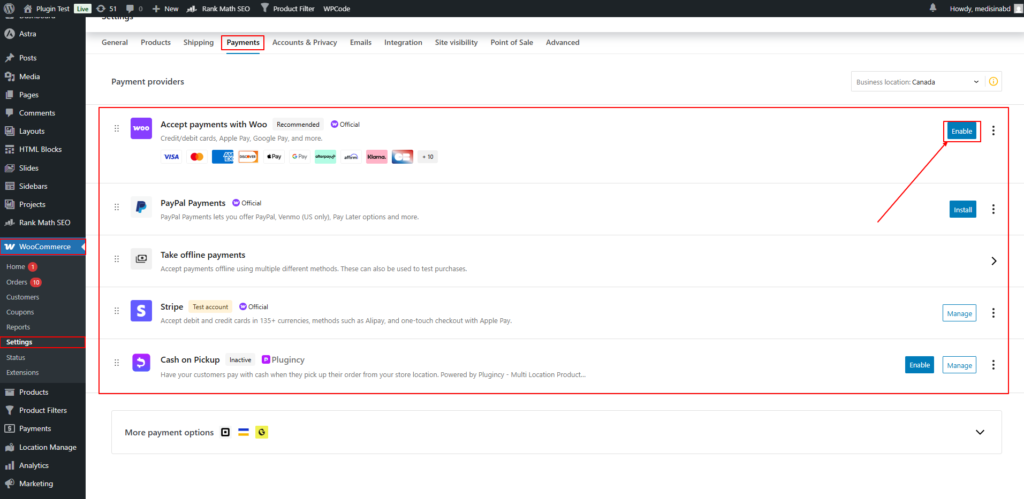Viewport: 1024px width, 499px height.
Task: Open Orders in WooCommerce submenu
Action: 17,282
